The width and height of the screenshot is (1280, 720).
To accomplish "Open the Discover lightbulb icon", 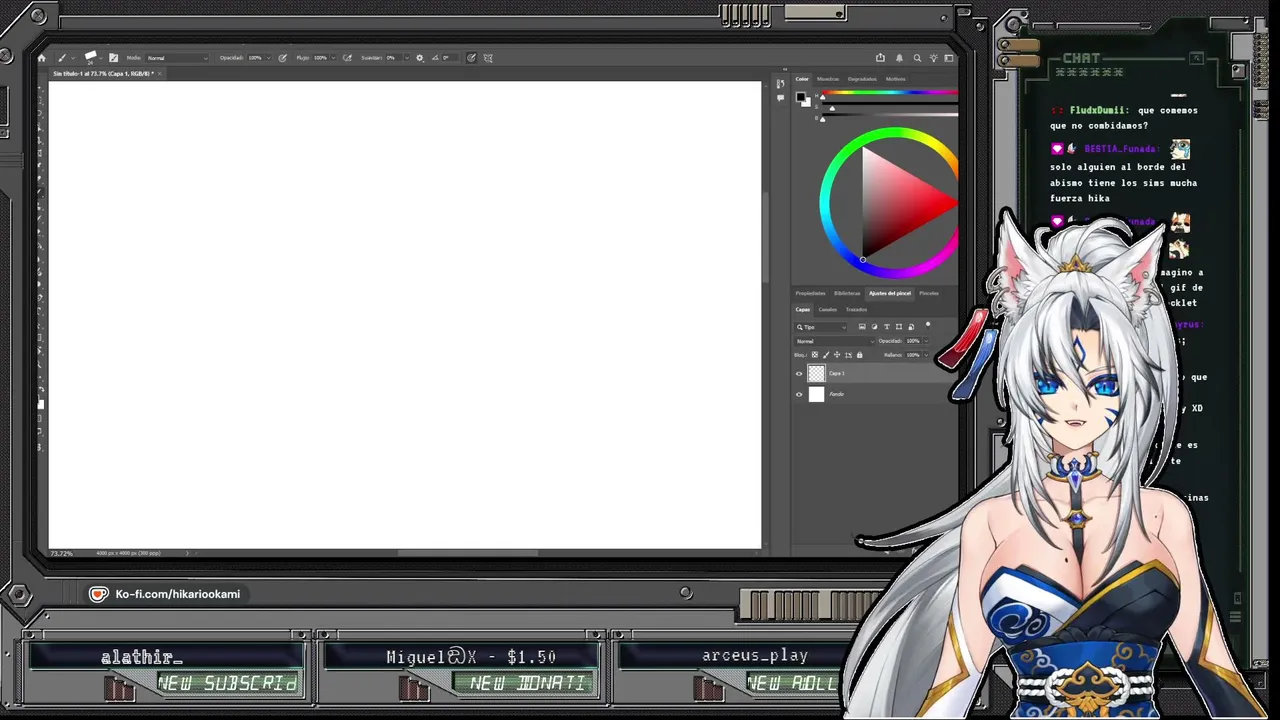I will click(x=932, y=58).
